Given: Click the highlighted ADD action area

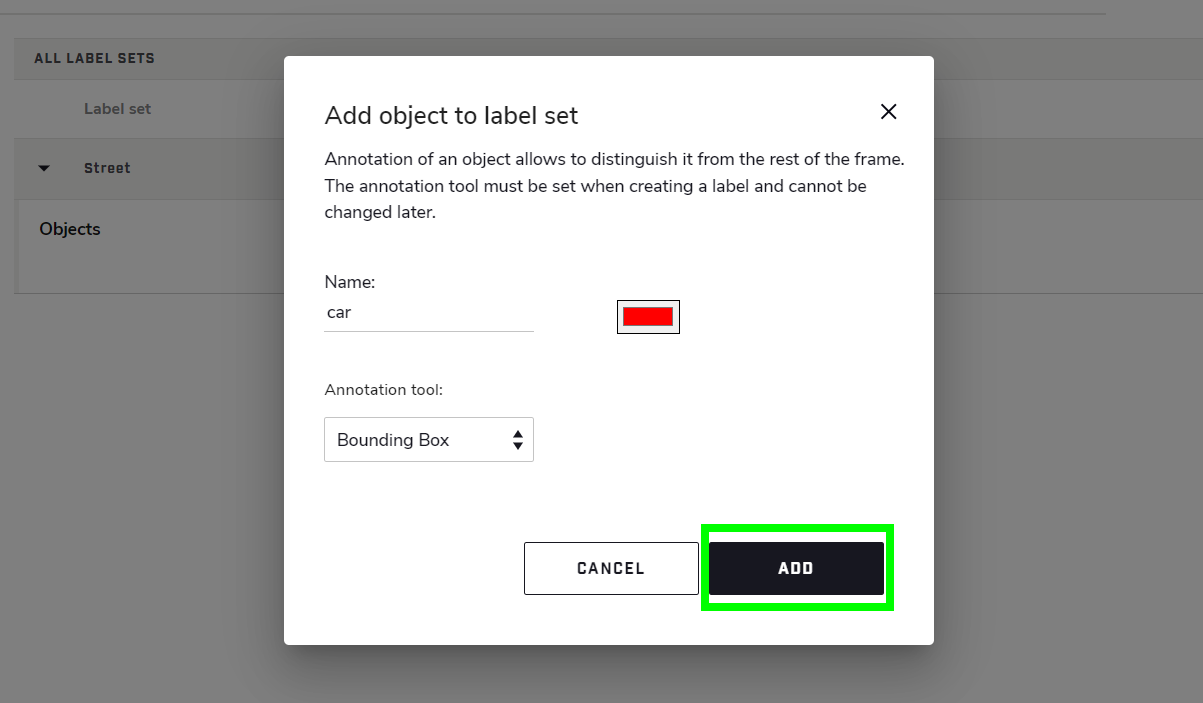Looking at the screenshot, I should (796, 567).
